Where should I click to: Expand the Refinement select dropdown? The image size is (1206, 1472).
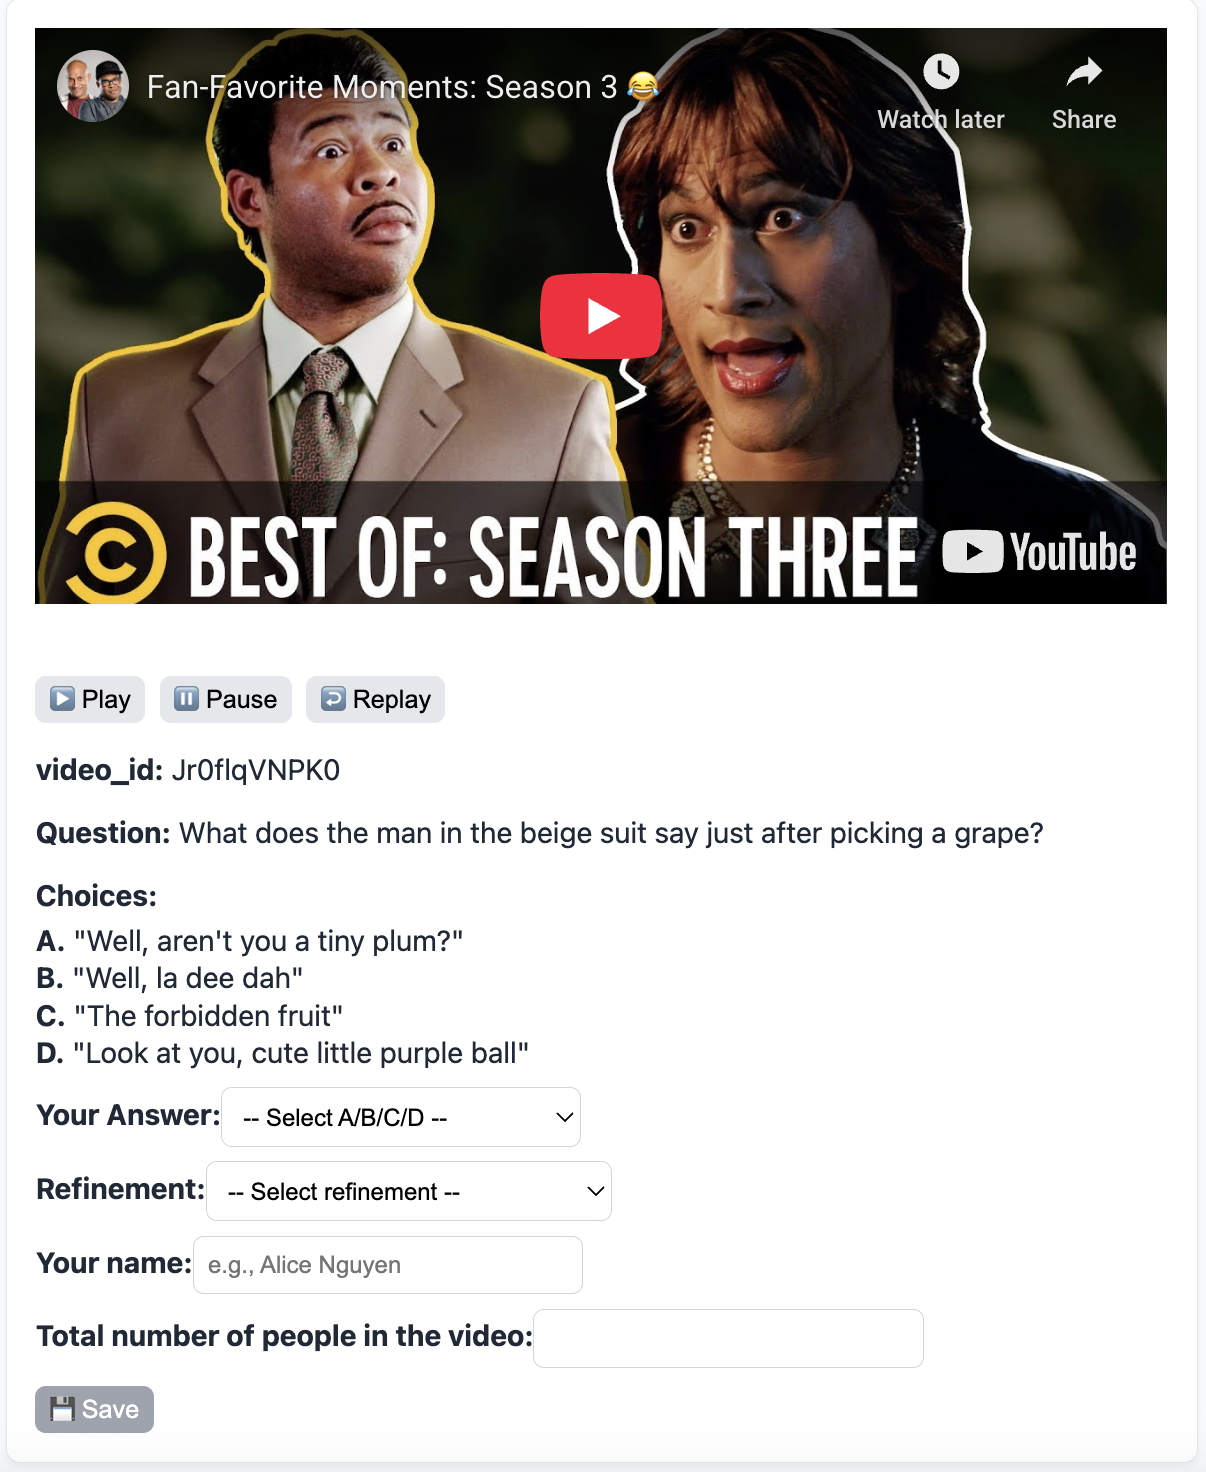coord(409,1191)
